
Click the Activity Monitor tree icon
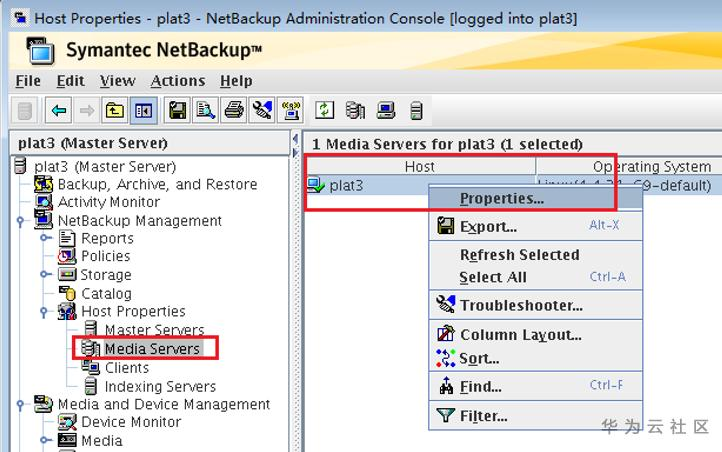click(x=44, y=202)
